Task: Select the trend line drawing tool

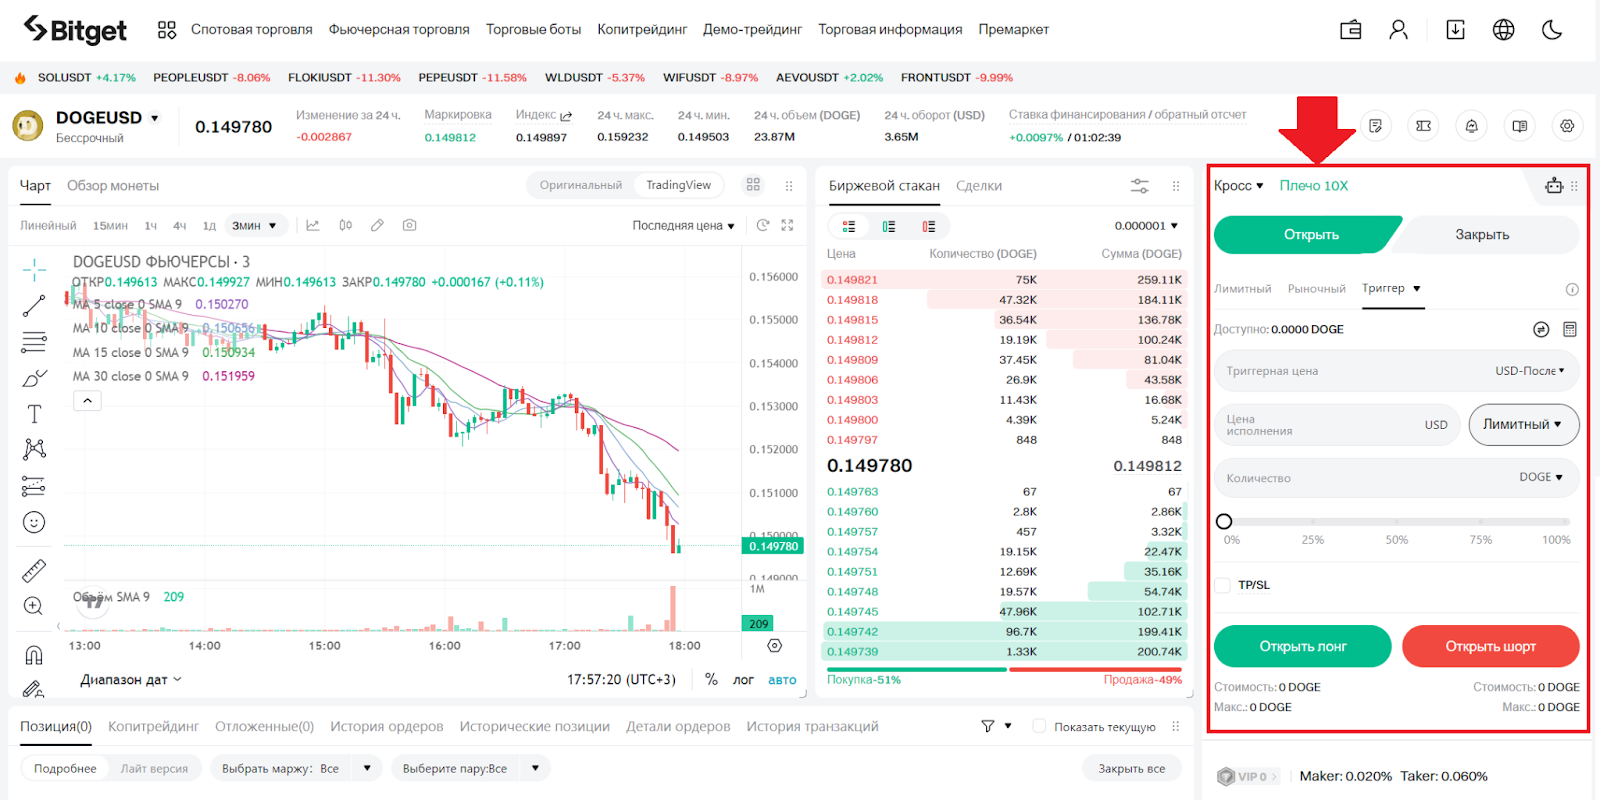Action: [x=34, y=306]
